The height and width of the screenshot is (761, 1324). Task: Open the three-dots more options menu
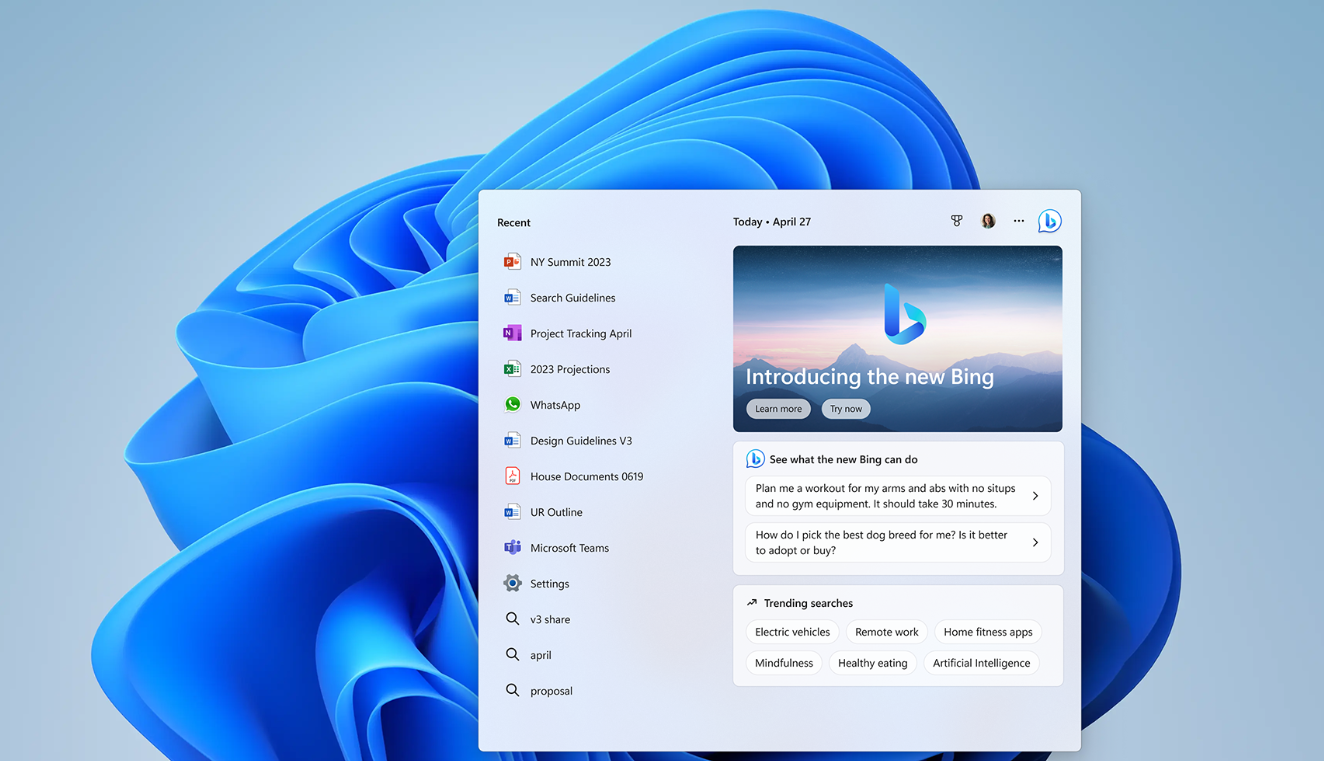(1018, 221)
